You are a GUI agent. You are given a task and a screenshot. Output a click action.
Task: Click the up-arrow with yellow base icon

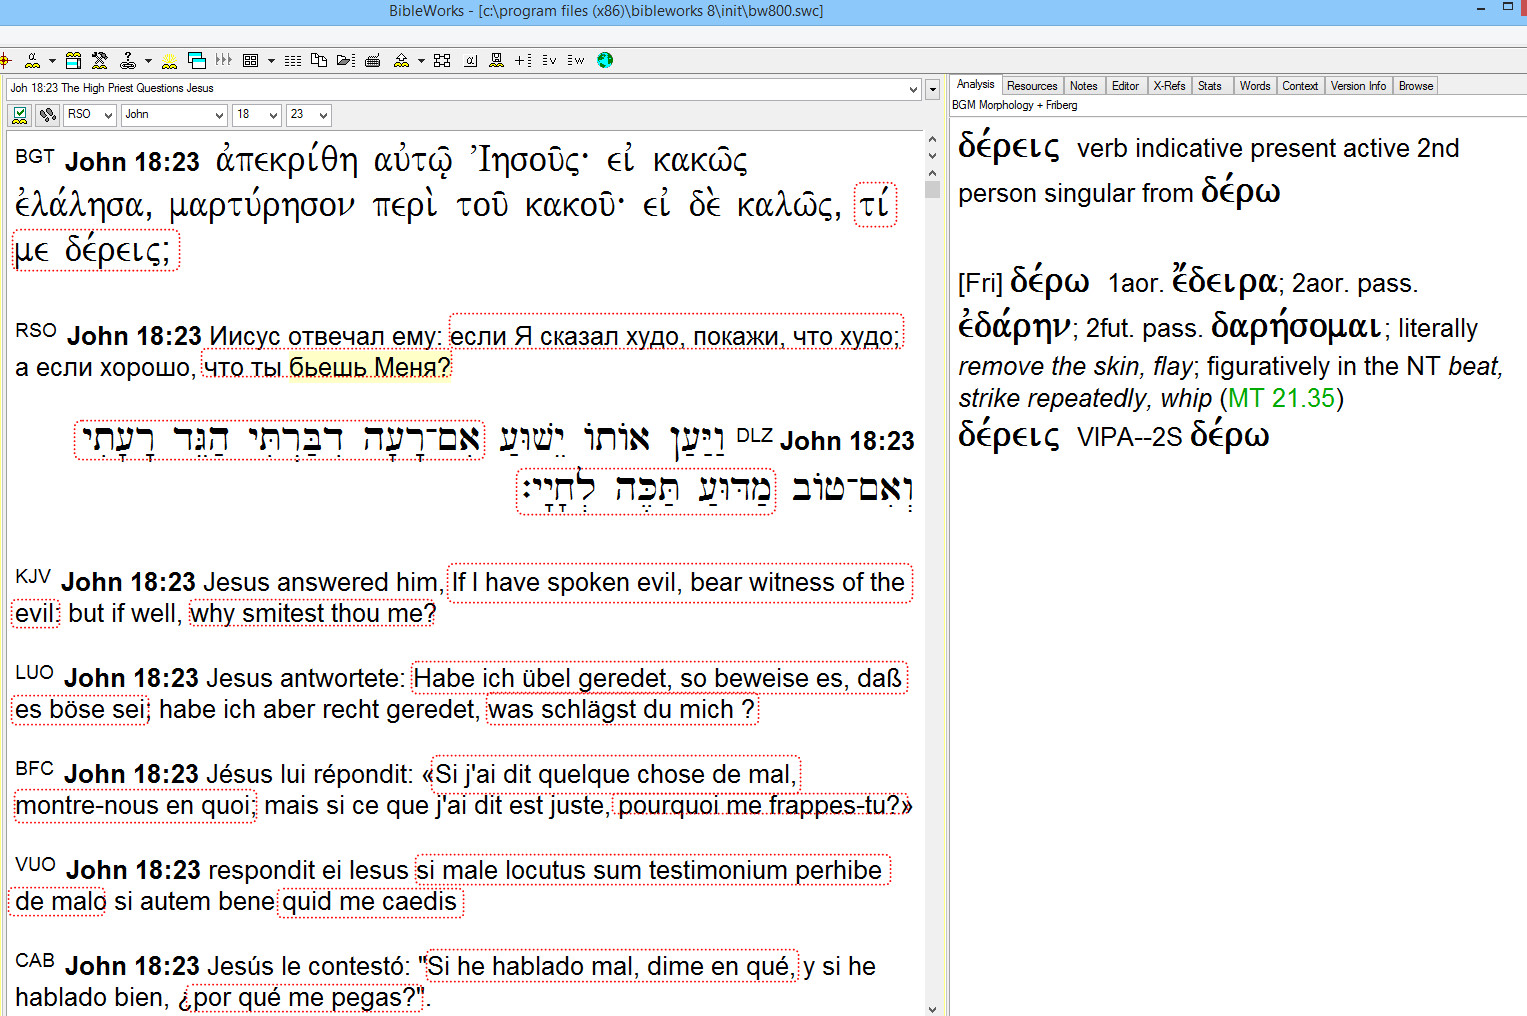click(x=401, y=60)
